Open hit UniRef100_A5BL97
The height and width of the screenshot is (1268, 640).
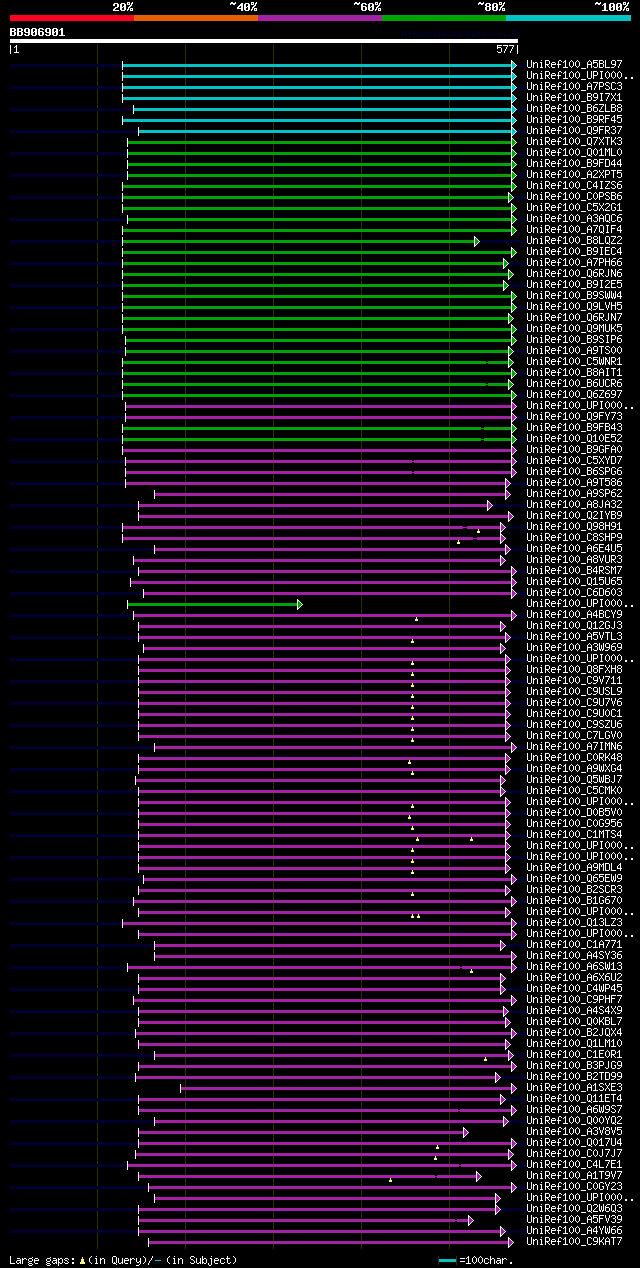pos(574,65)
